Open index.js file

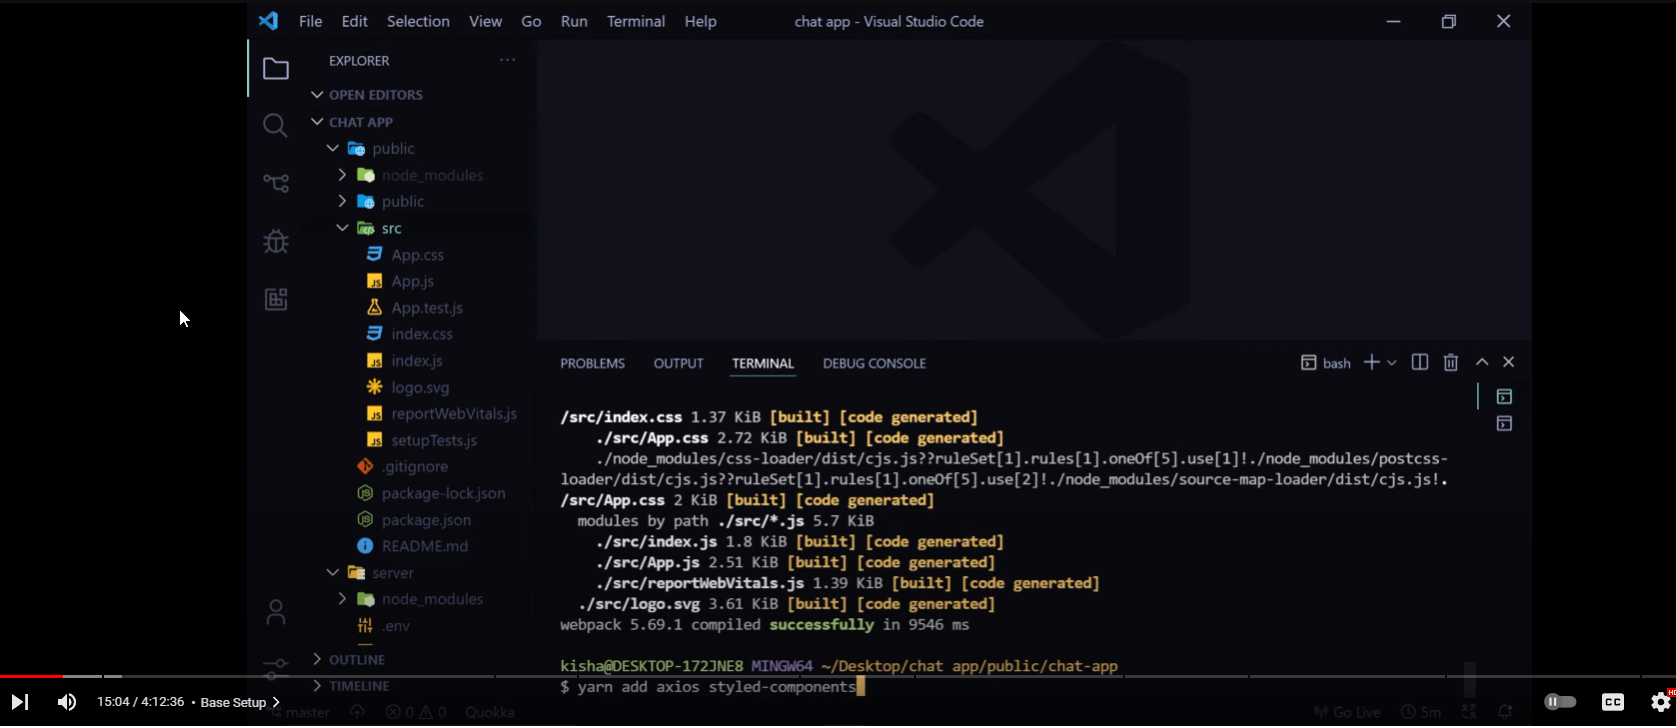point(417,361)
